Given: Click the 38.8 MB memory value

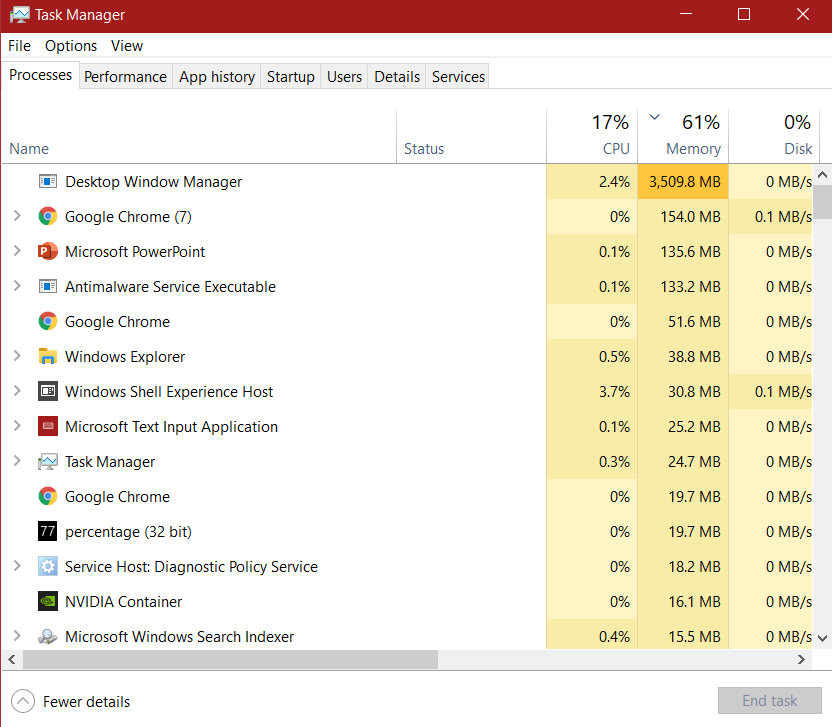Looking at the screenshot, I should pos(694,357).
